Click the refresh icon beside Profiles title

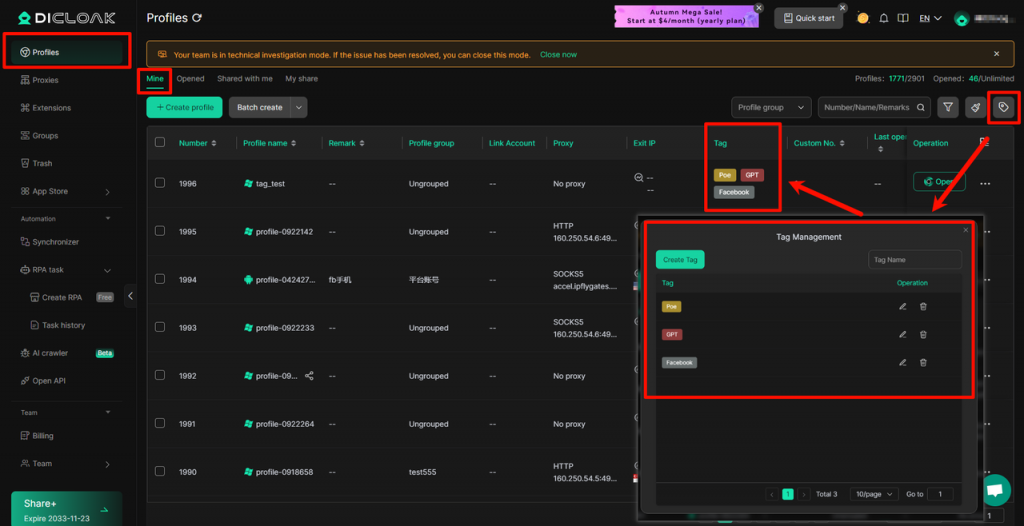197,18
